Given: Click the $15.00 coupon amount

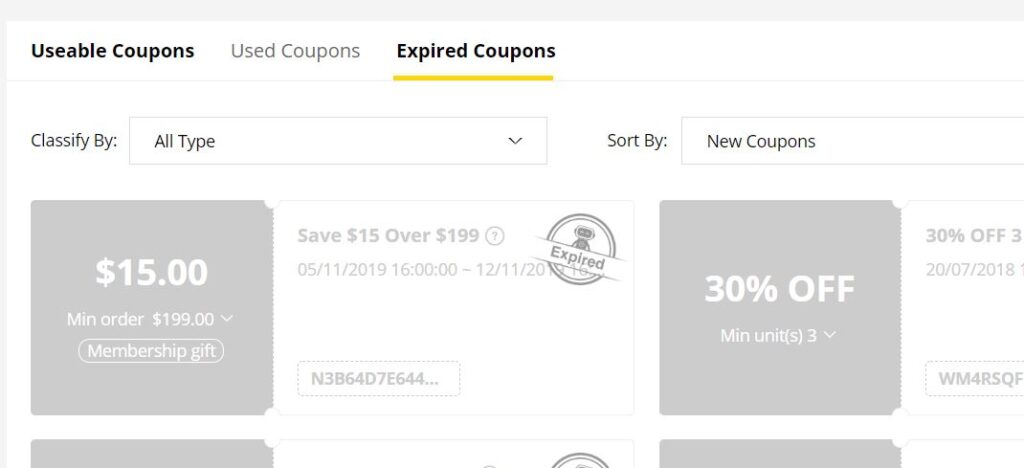Looking at the screenshot, I should pyautogui.click(x=151, y=272).
